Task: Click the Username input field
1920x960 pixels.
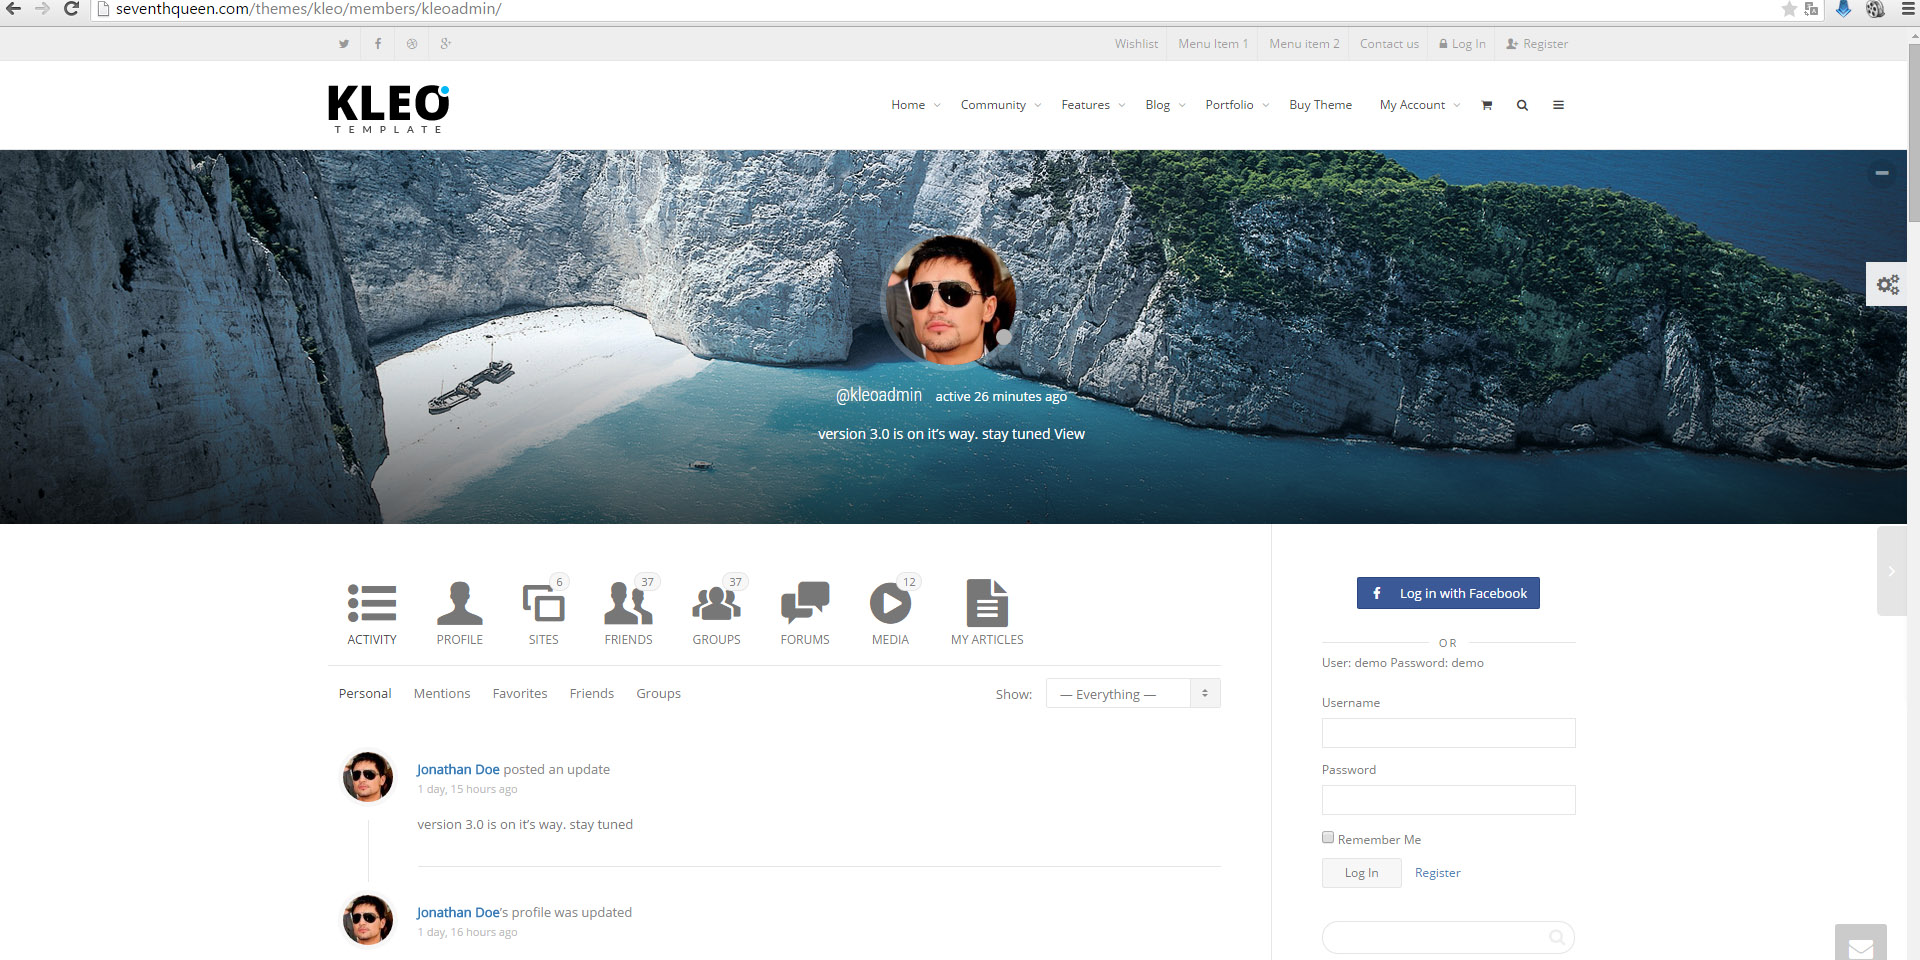Action: point(1448,733)
